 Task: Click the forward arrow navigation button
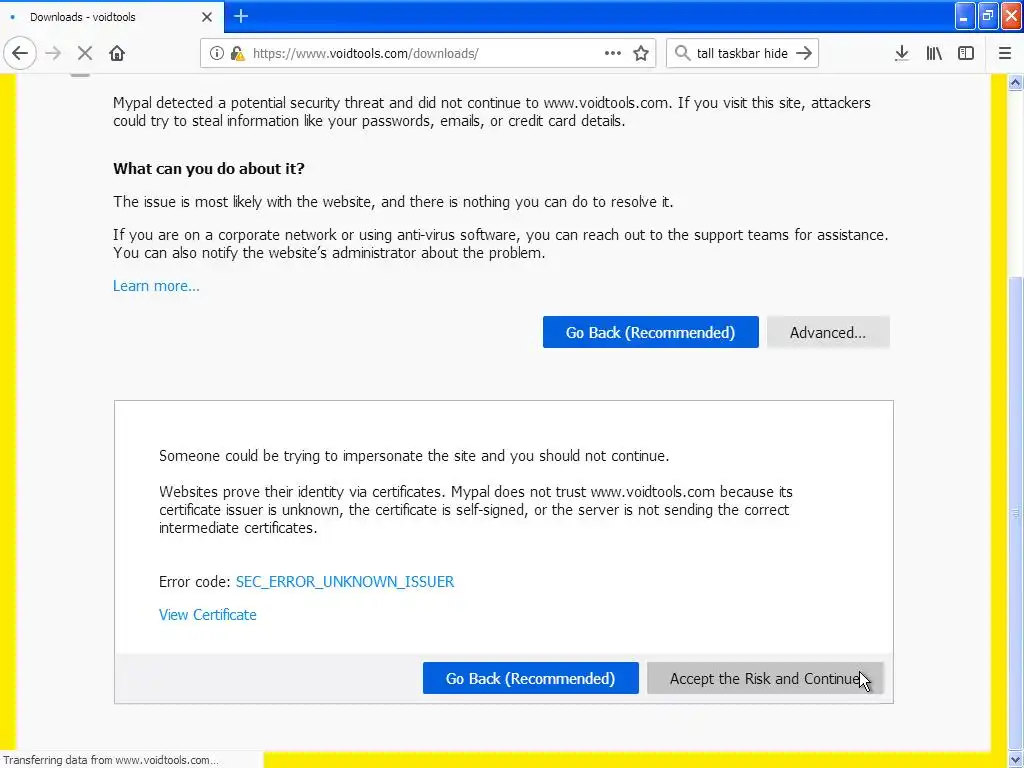click(x=53, y=54)
